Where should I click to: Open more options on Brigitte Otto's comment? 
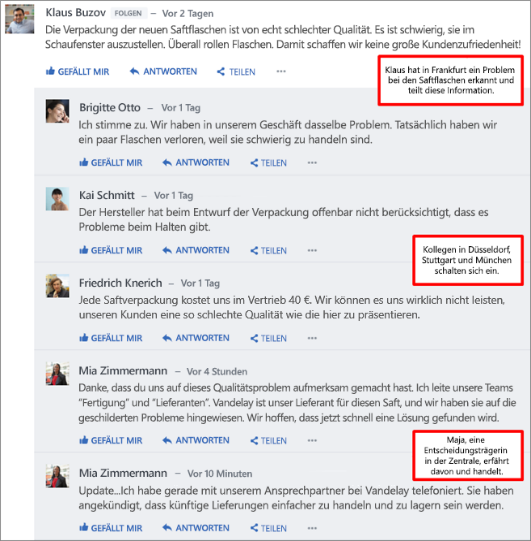(x=312, y=163)
